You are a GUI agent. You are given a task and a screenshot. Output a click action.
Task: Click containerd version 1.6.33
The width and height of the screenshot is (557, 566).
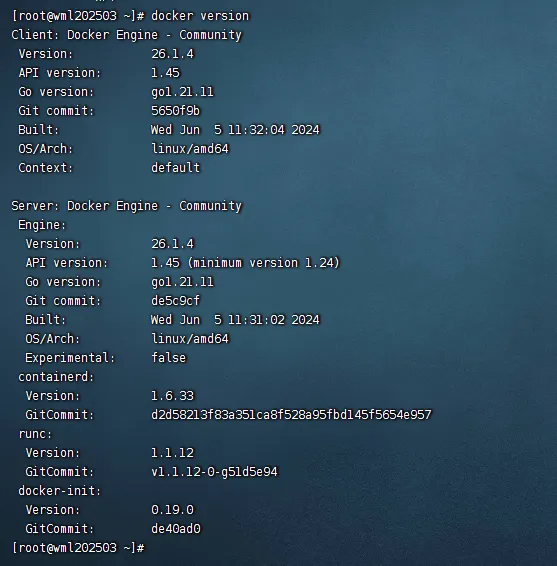[173, 396]
